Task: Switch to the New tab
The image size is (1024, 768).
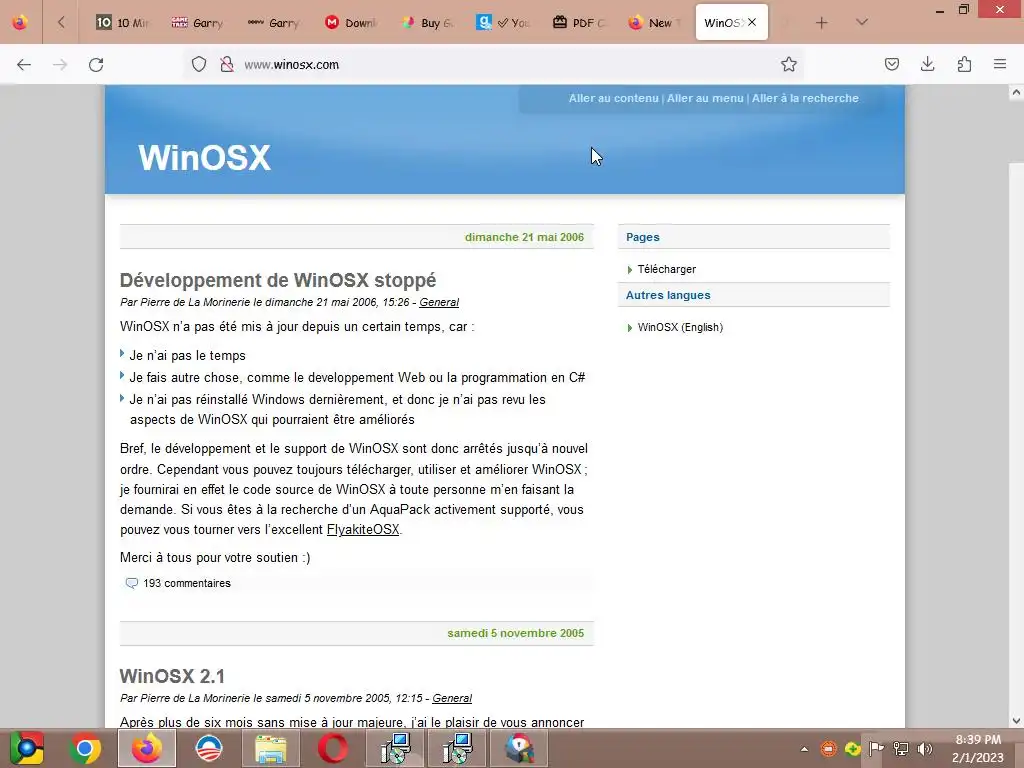Action: click(x=655, y=23)
